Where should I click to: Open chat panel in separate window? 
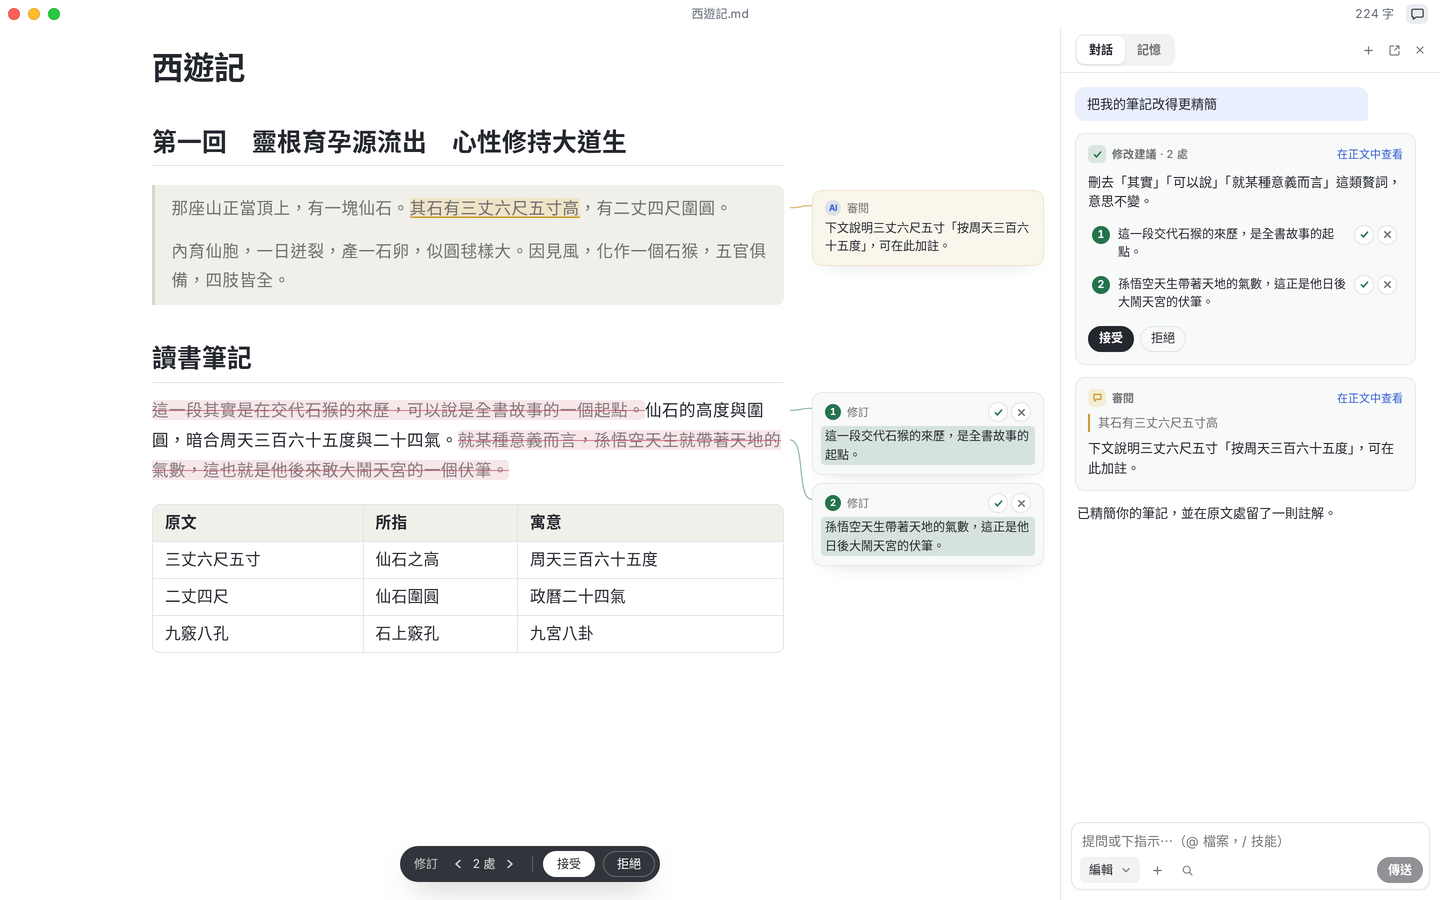pos(1394,50)
